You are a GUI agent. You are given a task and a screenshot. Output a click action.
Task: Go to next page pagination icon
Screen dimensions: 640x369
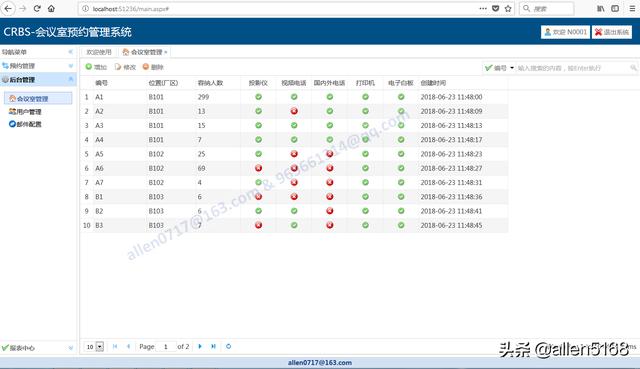click(200, 346)
